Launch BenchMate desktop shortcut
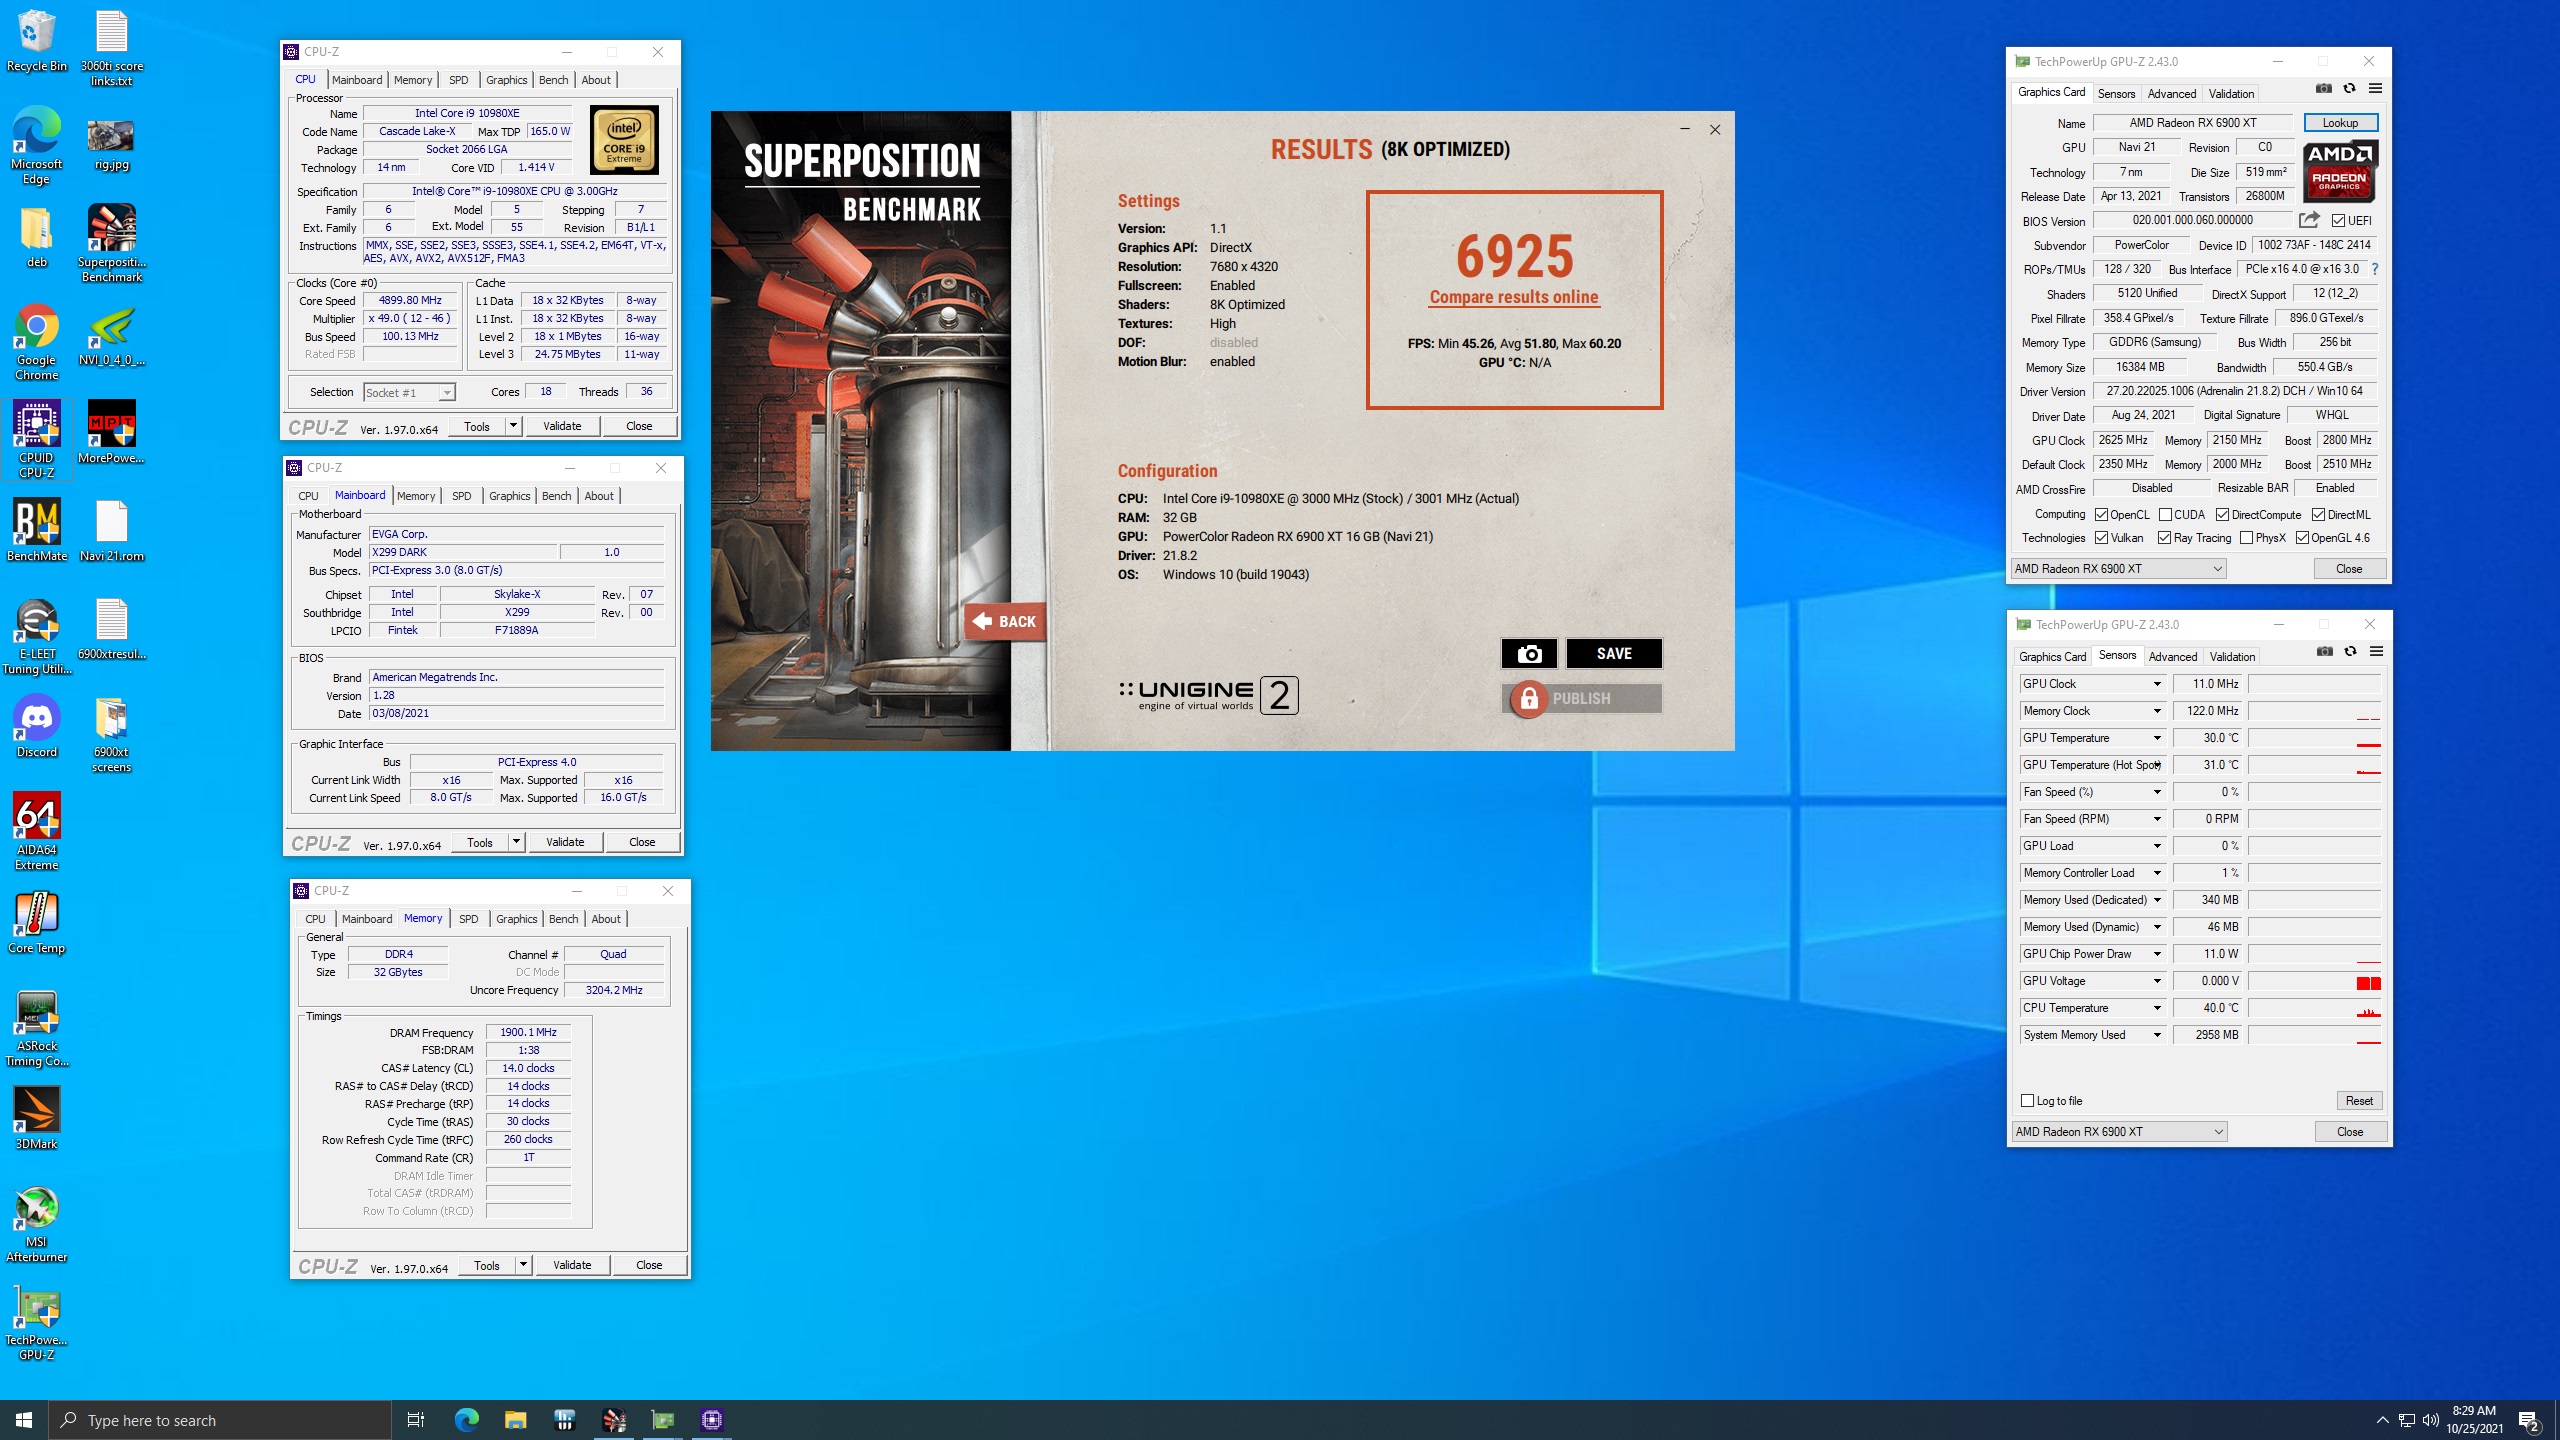Image resolution: width=2560 pixels, height=1440 pixels. 37,530
